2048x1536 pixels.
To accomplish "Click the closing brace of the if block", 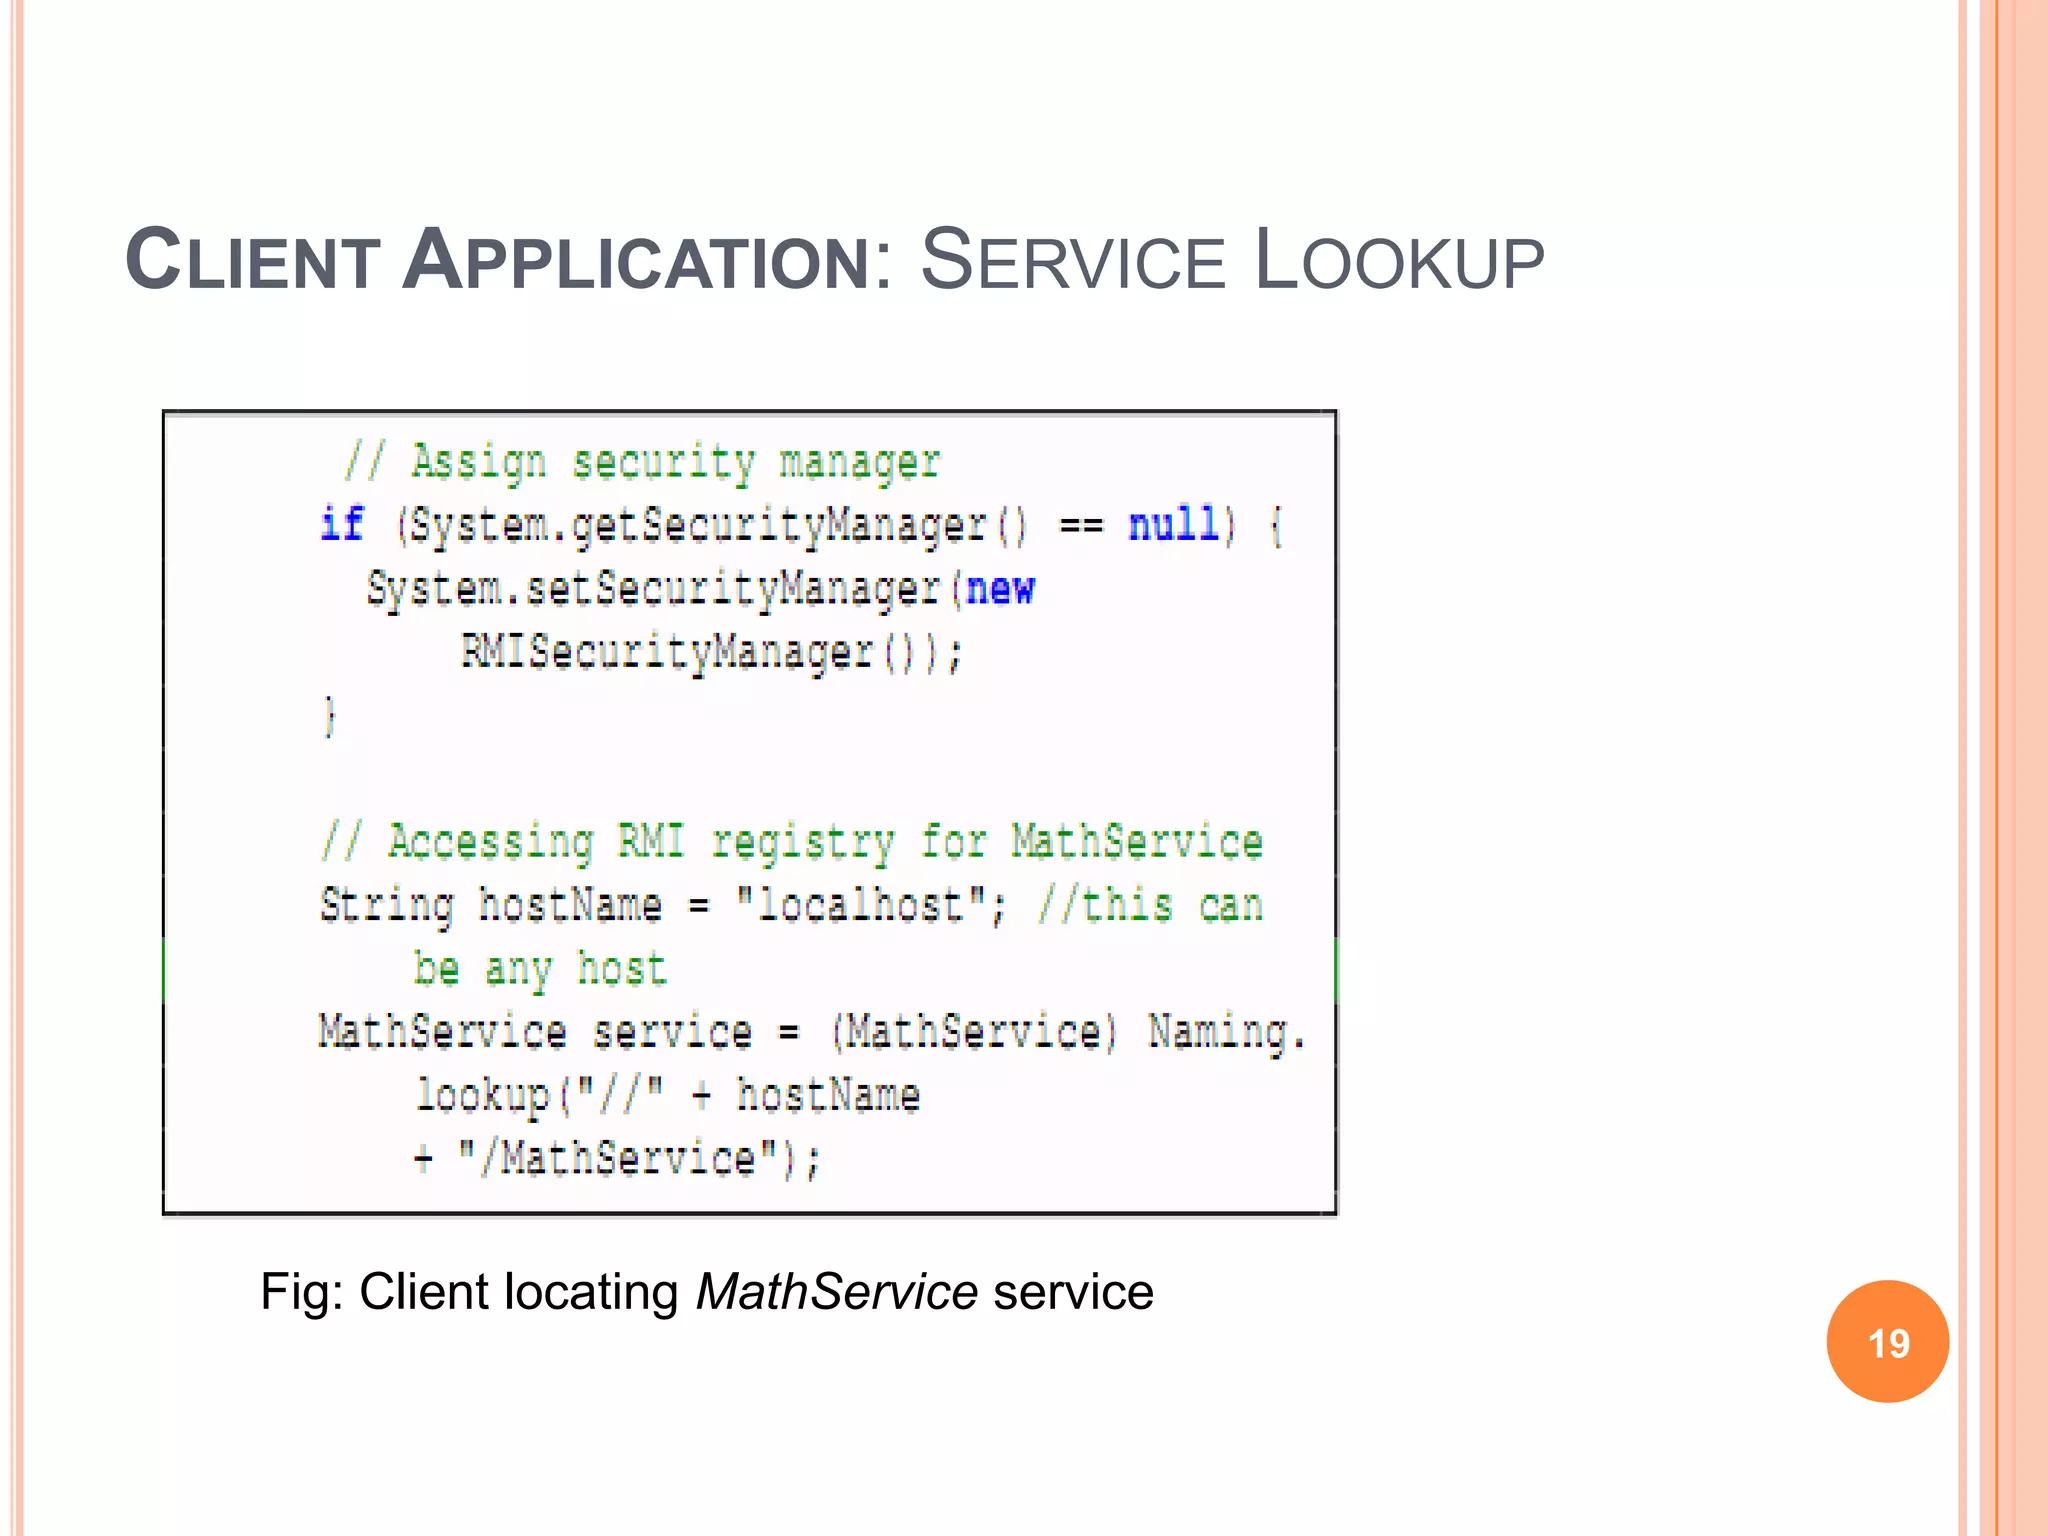I will pos(330,716).
